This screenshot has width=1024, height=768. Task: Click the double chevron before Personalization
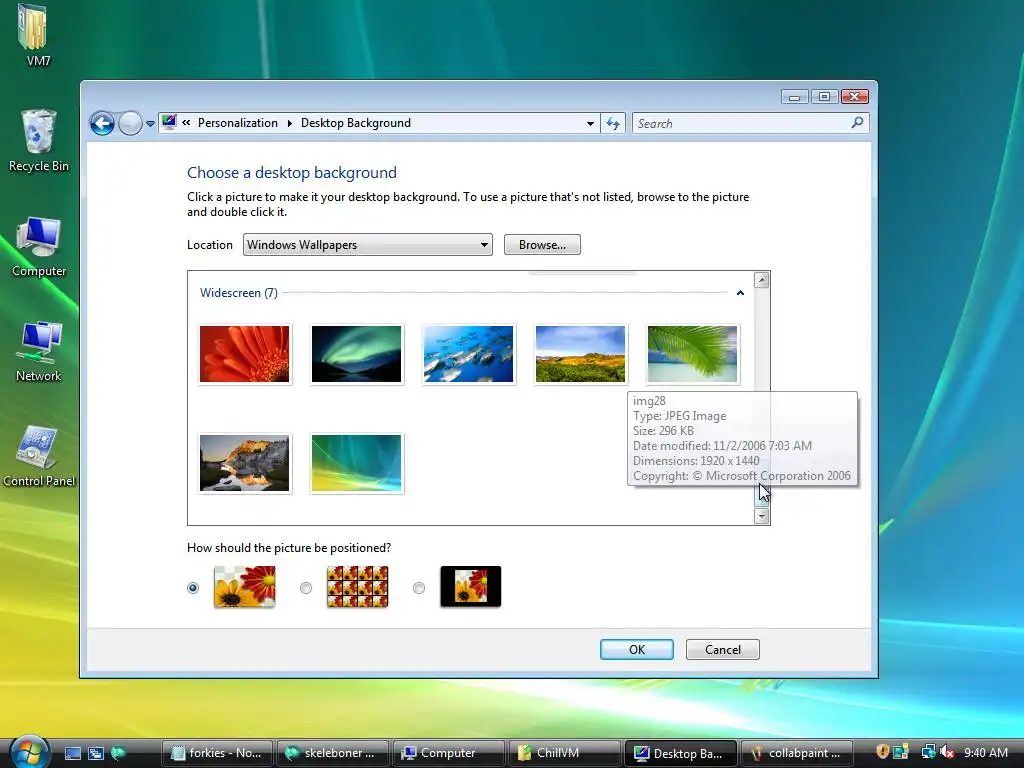(x=186, y=123)
